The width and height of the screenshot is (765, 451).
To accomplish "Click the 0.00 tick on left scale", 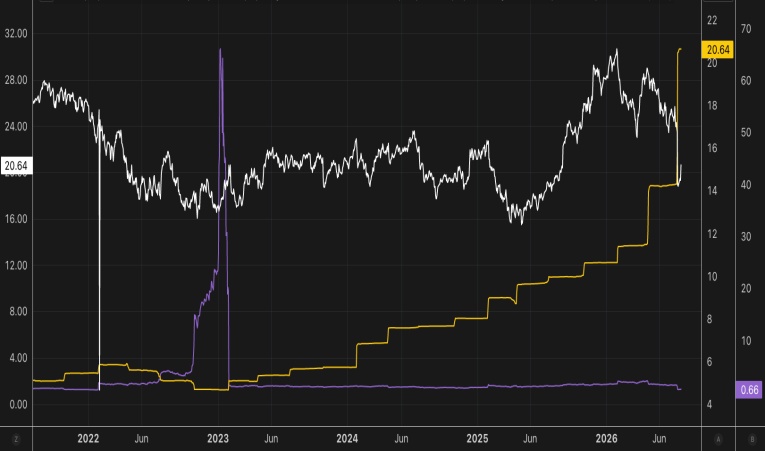I will tap(18, 404).
